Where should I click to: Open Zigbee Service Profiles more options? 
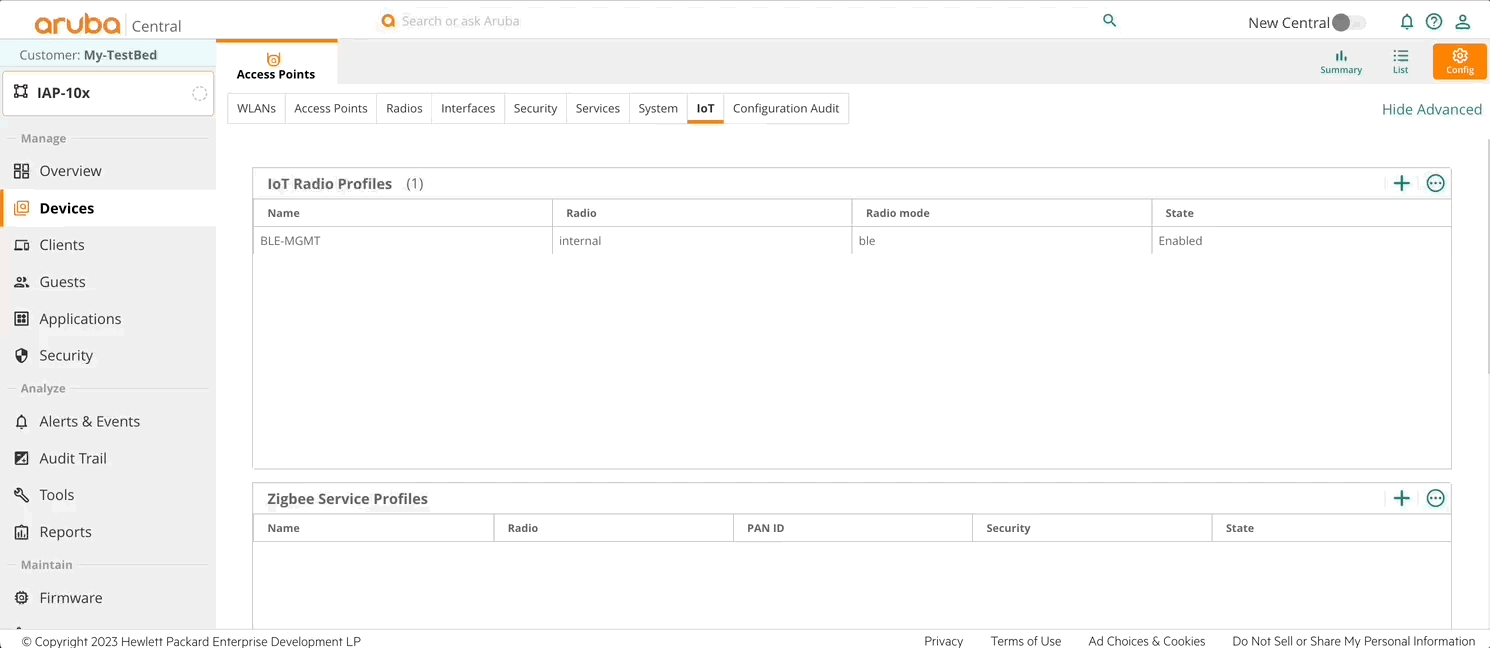1435,498
